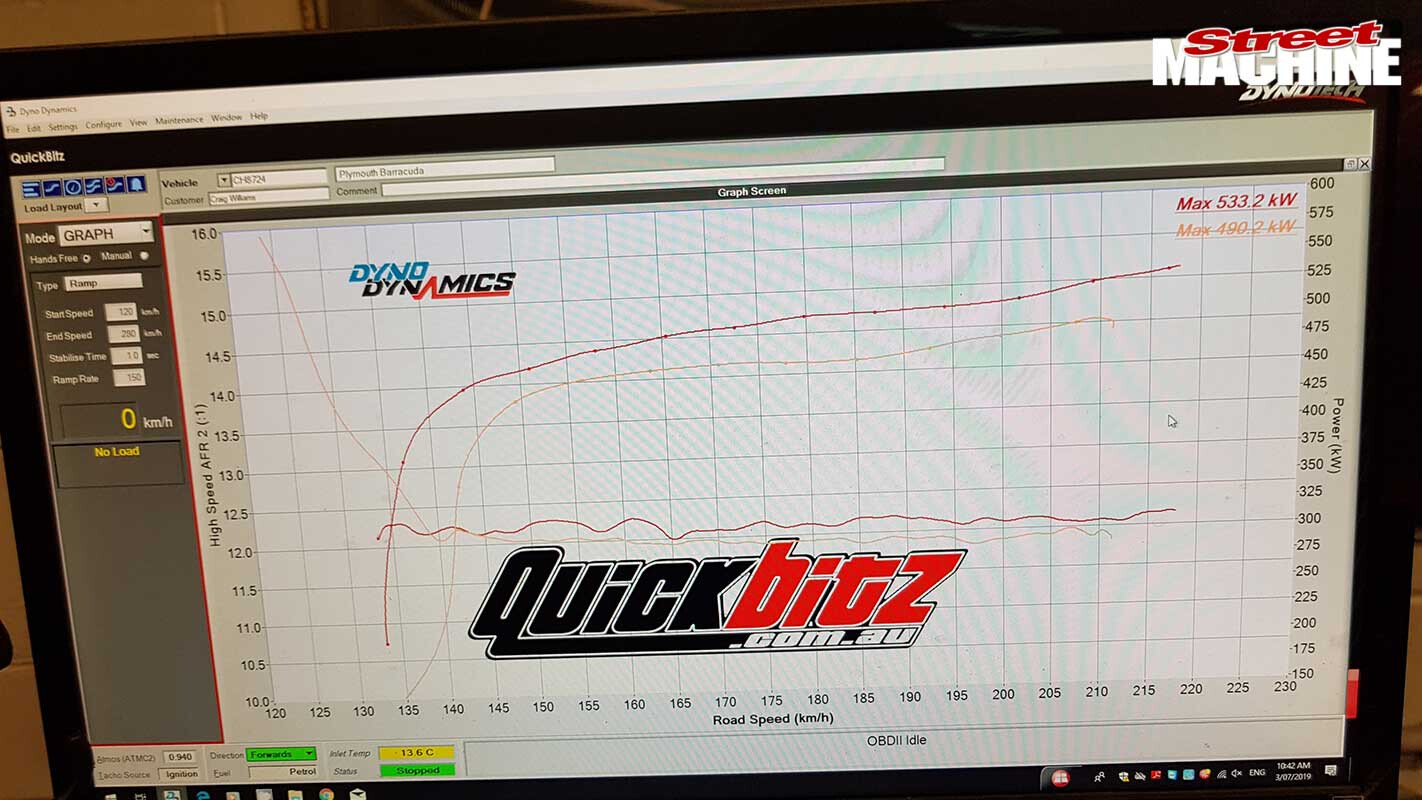Click the green Stopped status indicator
The width and height of the screenshot is (1422, 800).
418,771
